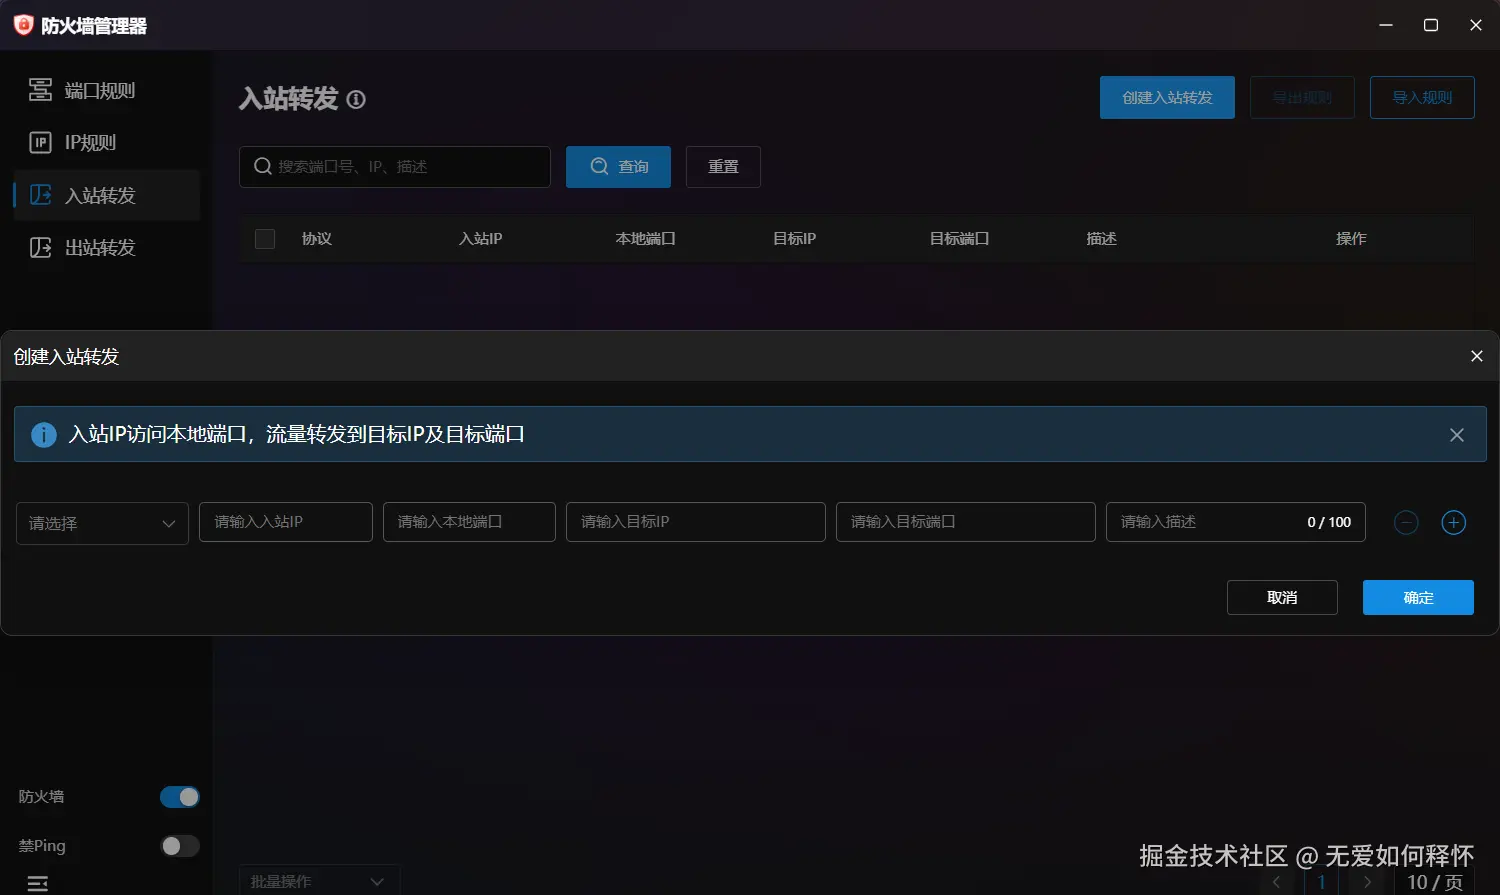The width and height of the screenshot is (1500, 895).
Task: Minimize the firewall manager window
Action: click(1386, 25)
